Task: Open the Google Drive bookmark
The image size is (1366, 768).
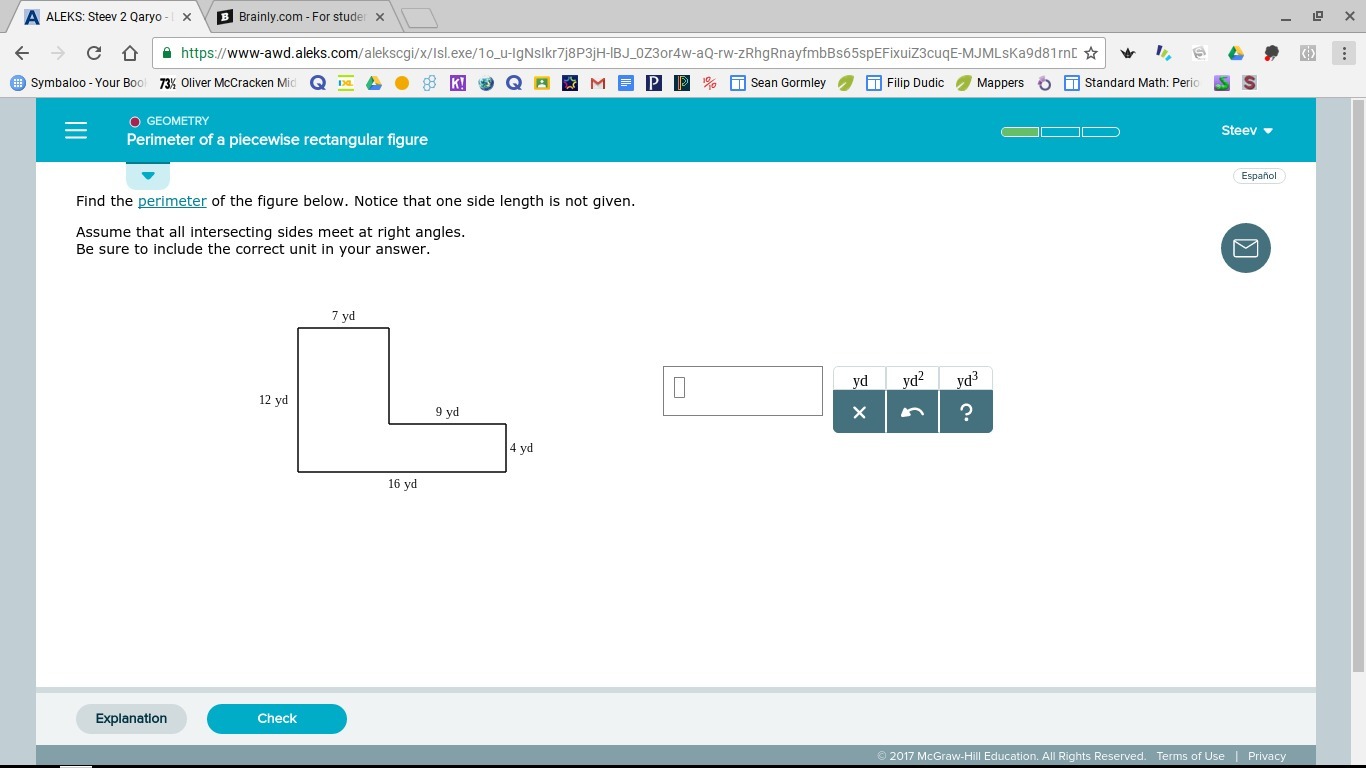Action: (374, 83)
